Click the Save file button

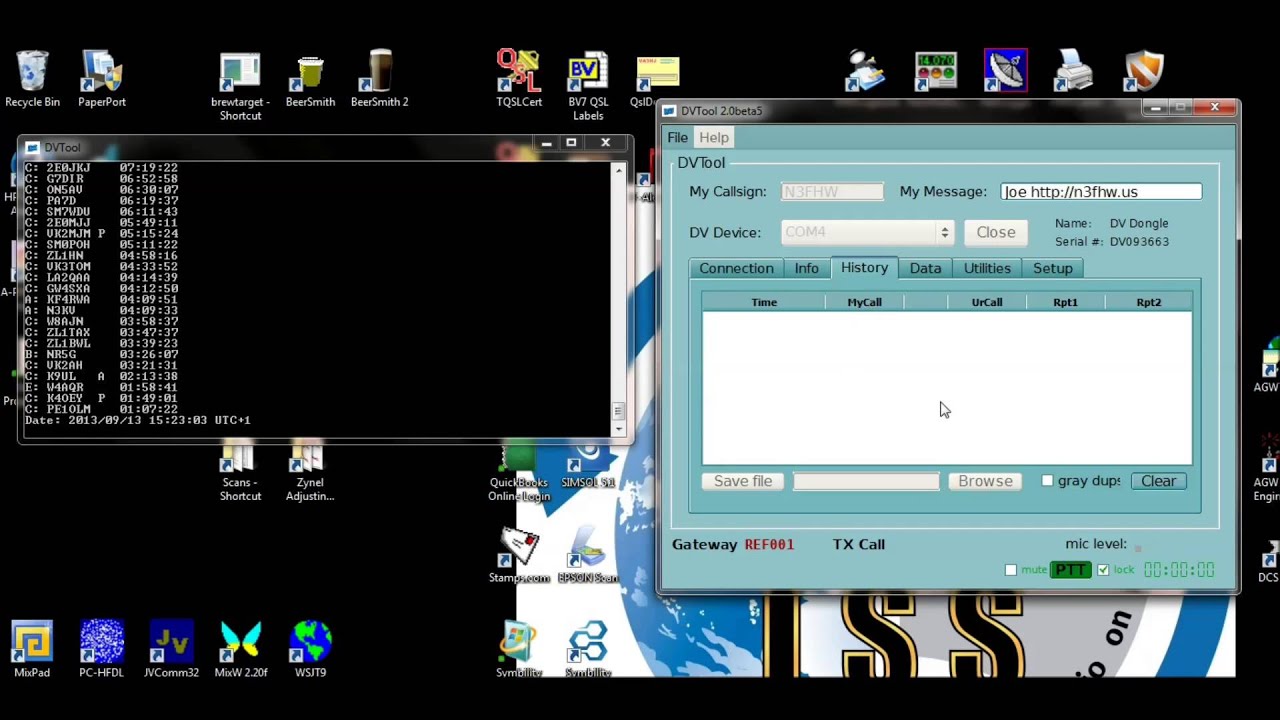(743, 481)
